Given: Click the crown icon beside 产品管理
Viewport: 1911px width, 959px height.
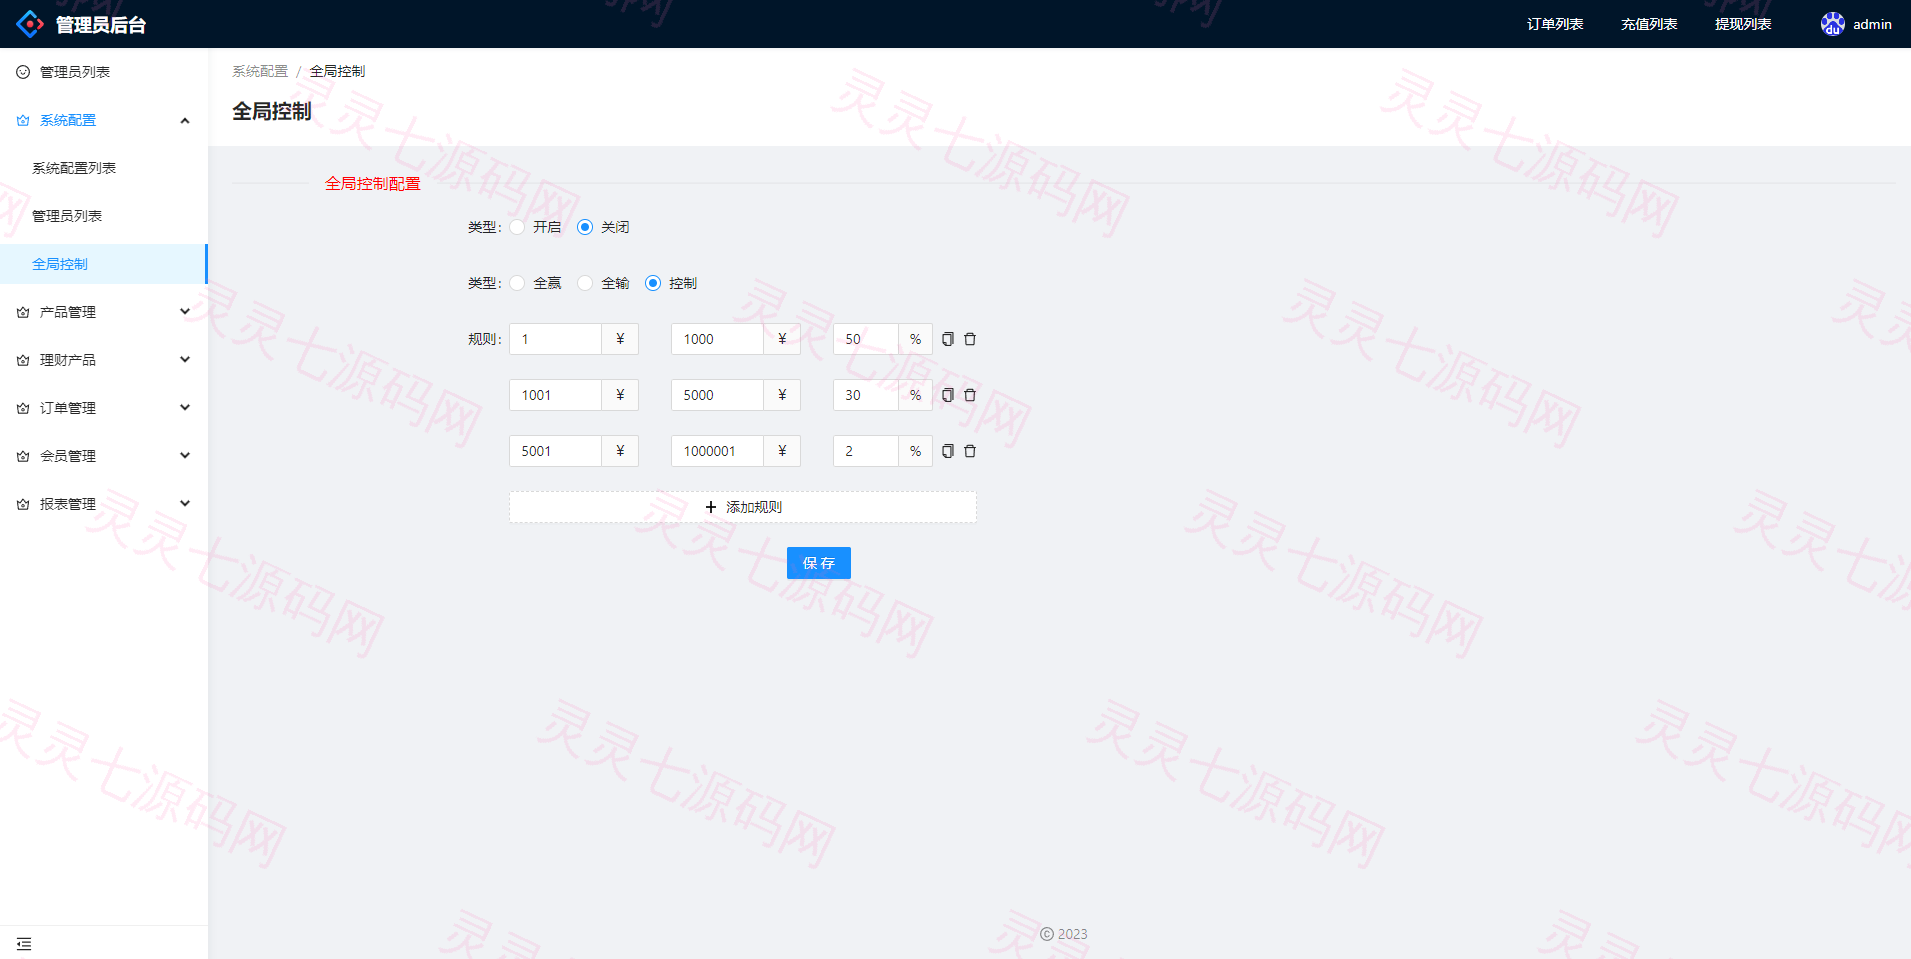Looking at the screenshot, I should tap(23, 312).
